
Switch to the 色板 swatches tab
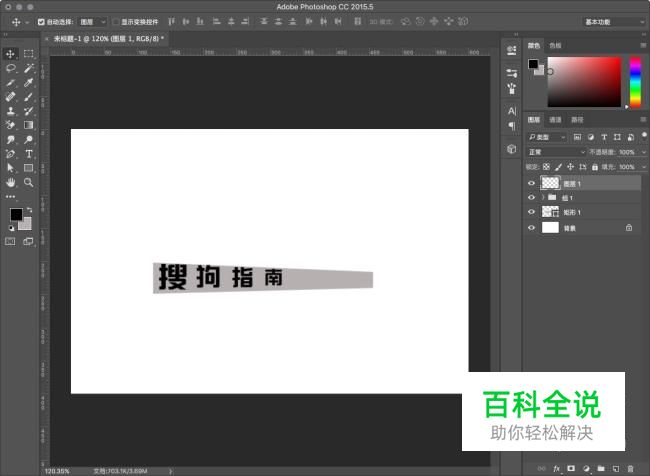tap(555, 46)
